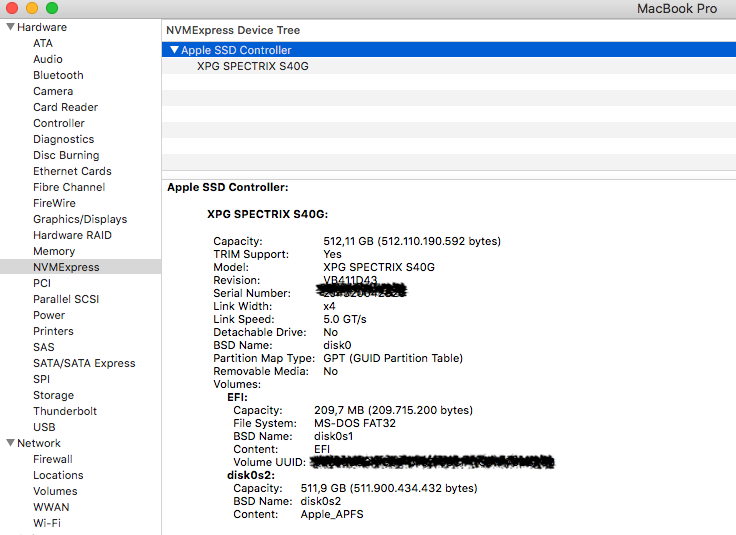Click the Model value XPG SPECTRIX S40G
736x535 pixels.
tap(379, 267)
